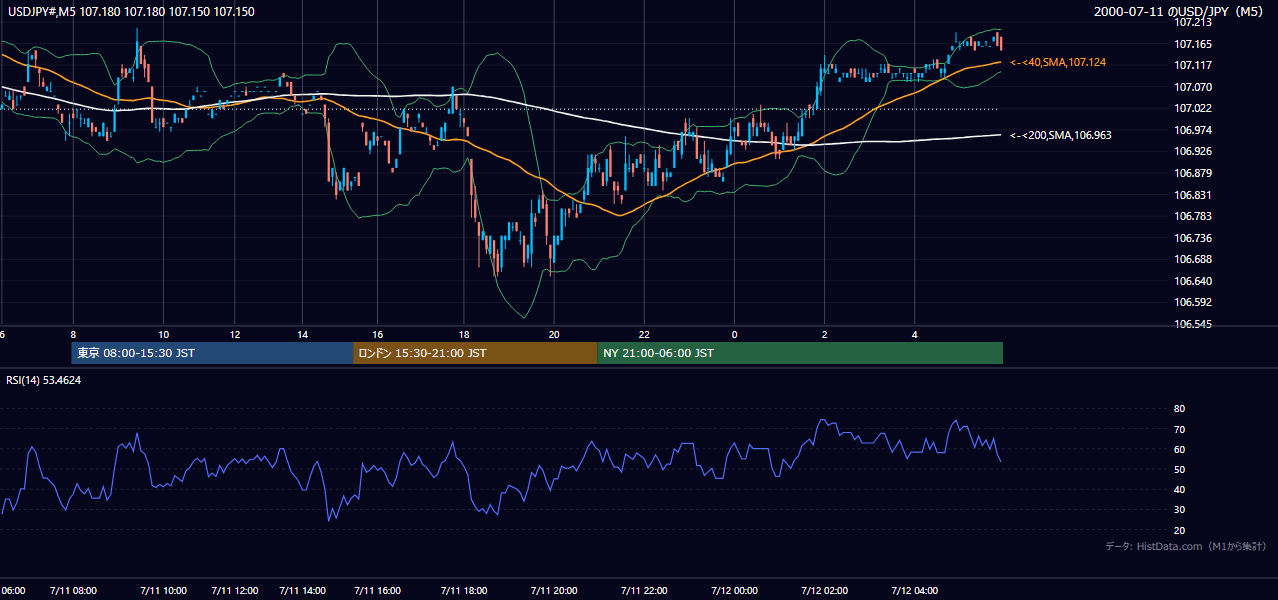
Task: Click price axis value 106.592
Action: (1193, 302)
